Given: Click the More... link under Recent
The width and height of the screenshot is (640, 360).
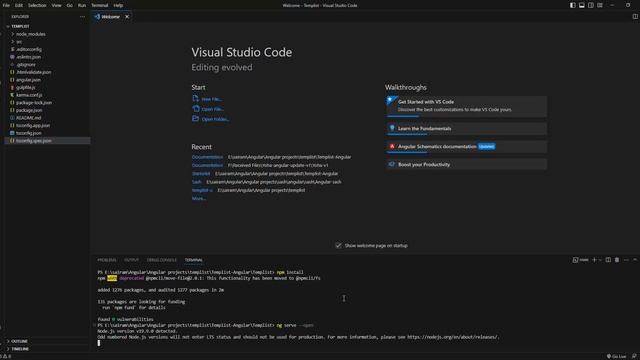Looking at the screenshot, I should coord(199,198).
